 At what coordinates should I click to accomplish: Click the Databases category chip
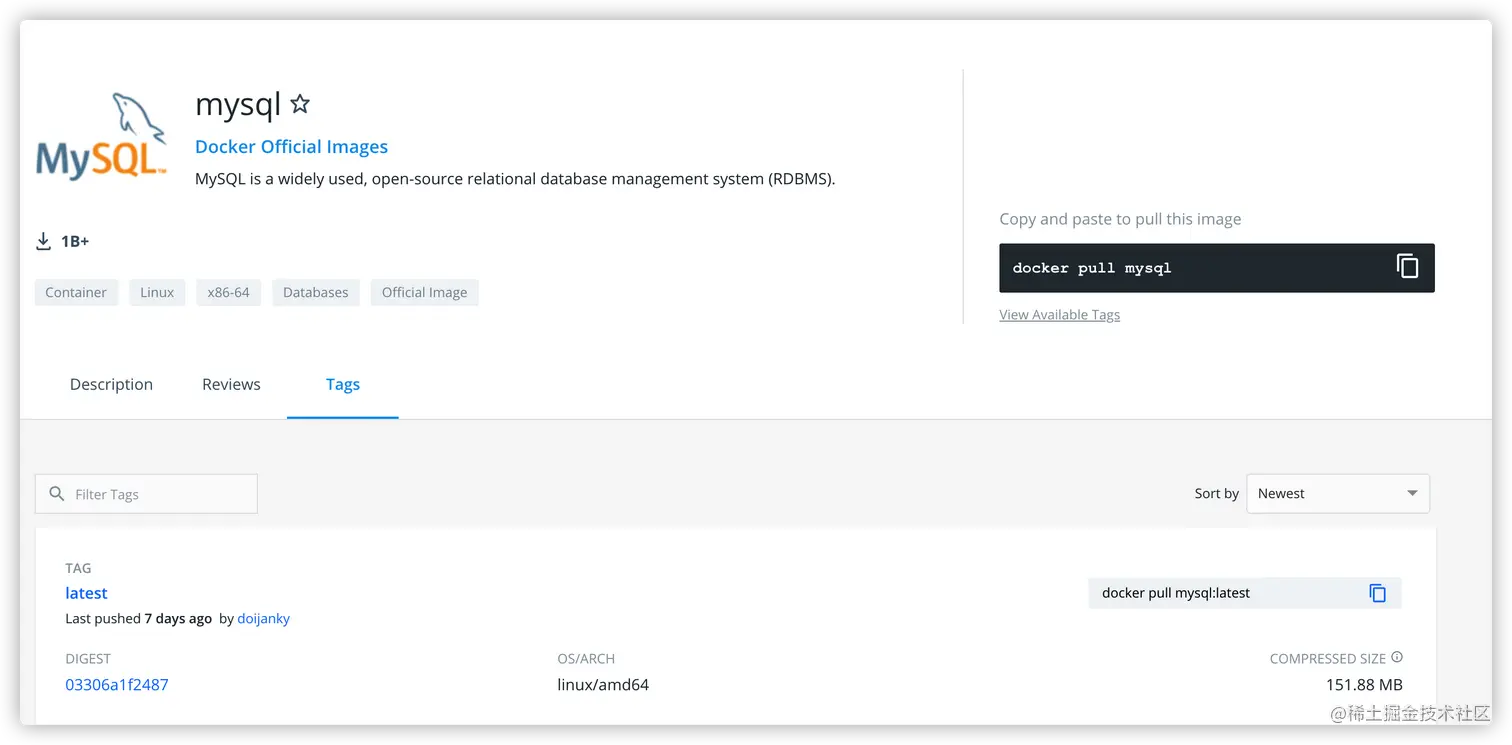click(x=315, y=293)
